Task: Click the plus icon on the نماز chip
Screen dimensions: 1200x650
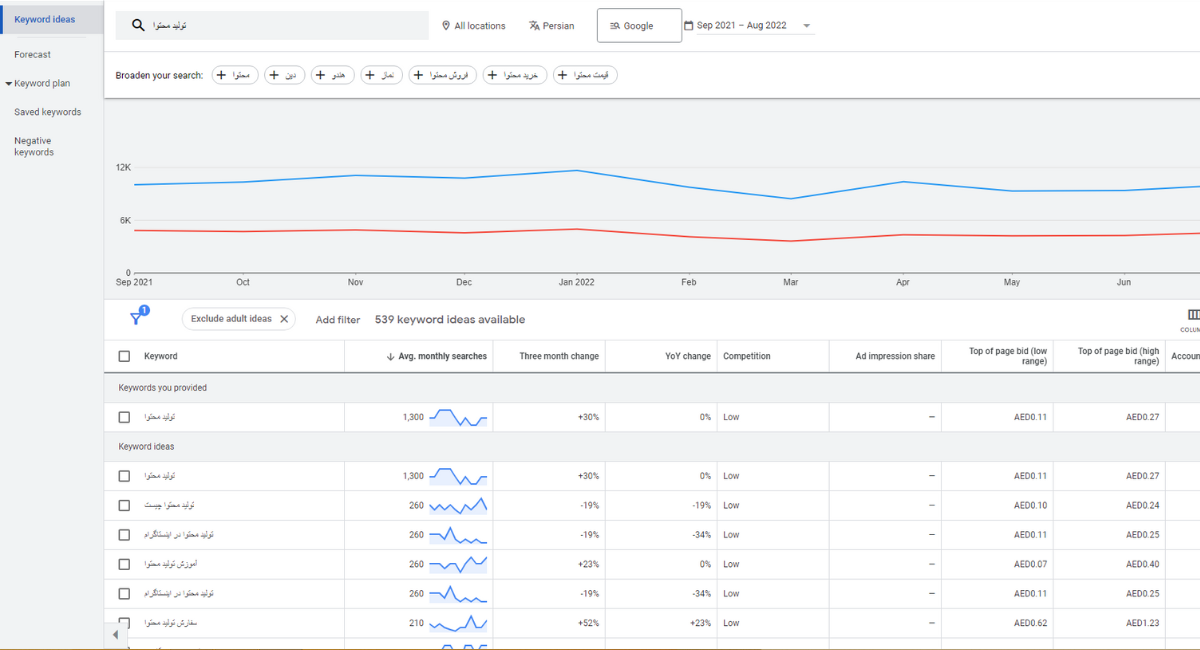Action: 370,75
